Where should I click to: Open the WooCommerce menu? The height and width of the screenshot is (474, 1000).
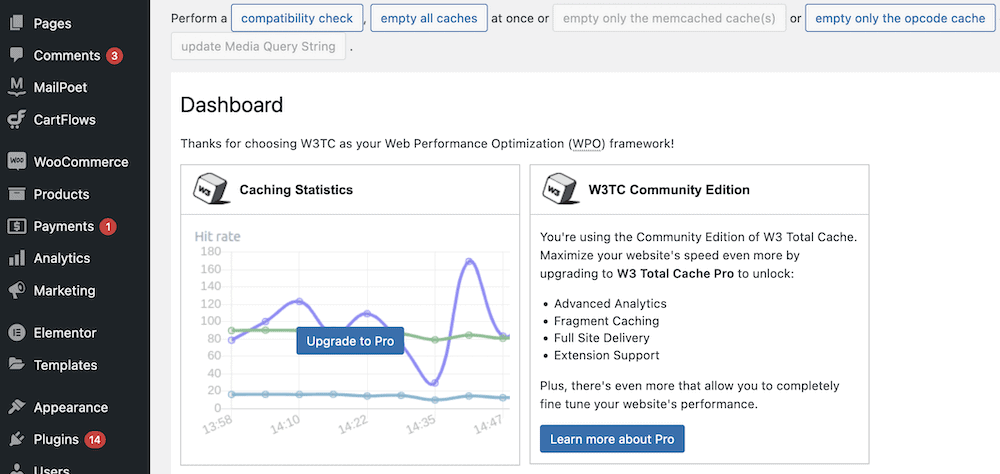[x=81, y=162]
